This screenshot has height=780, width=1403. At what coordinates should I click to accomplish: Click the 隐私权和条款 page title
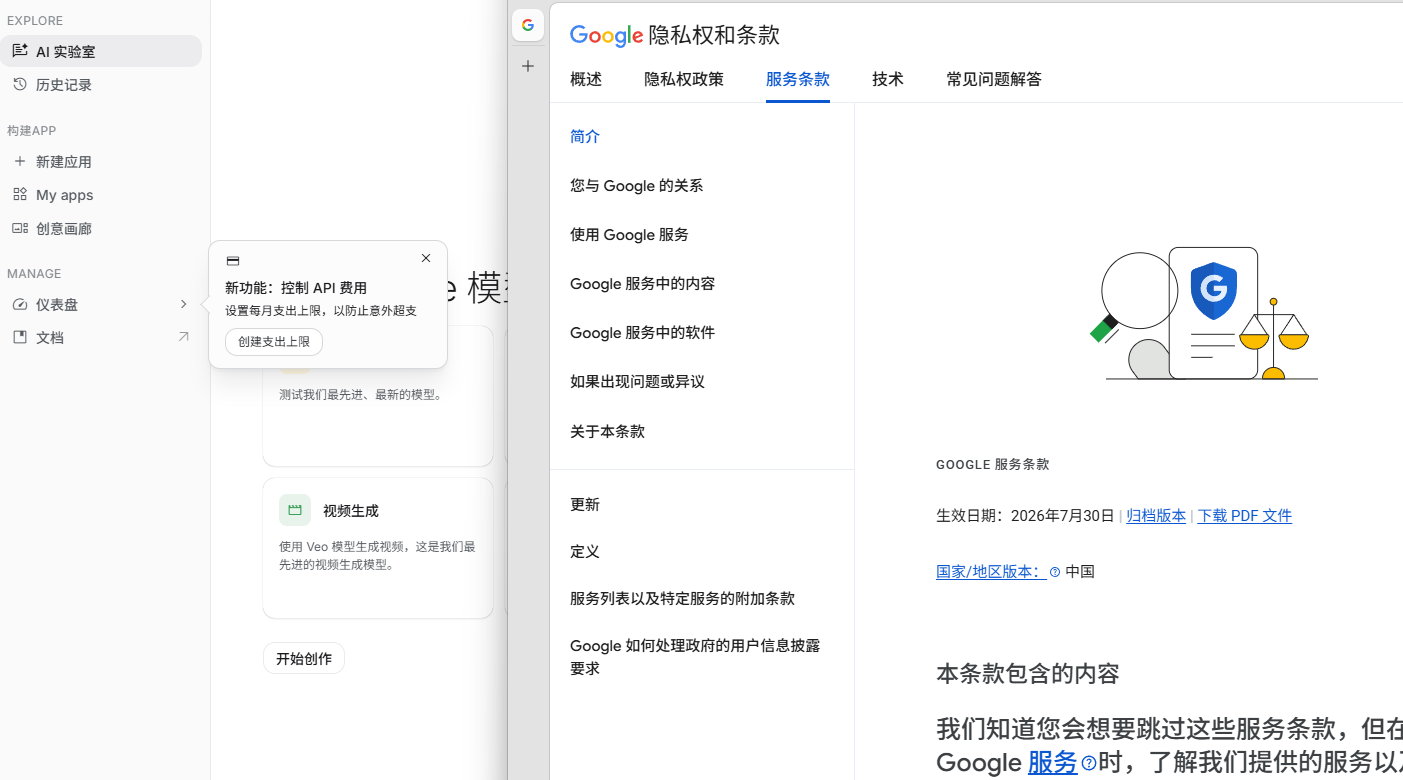click(x=714, y=36)
